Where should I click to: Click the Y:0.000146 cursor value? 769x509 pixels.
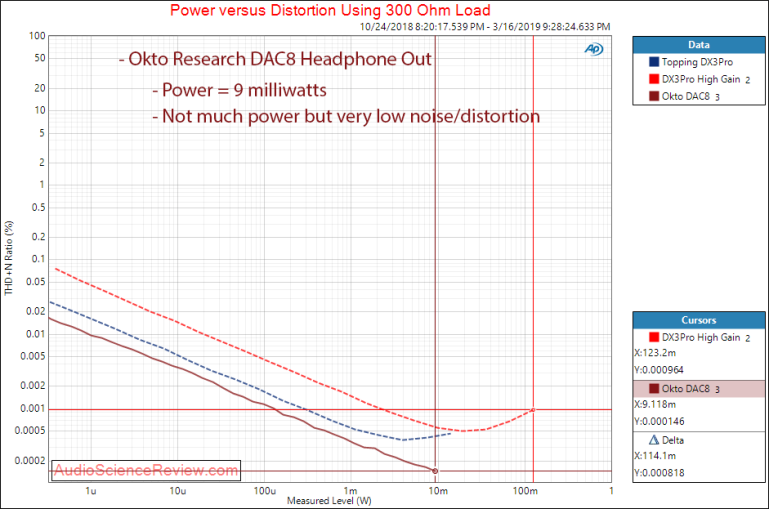(659, 421)
